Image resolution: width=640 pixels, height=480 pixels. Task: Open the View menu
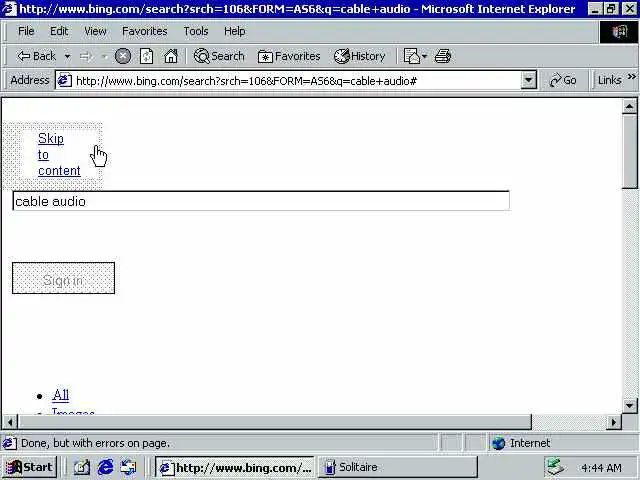pos(95,31)
